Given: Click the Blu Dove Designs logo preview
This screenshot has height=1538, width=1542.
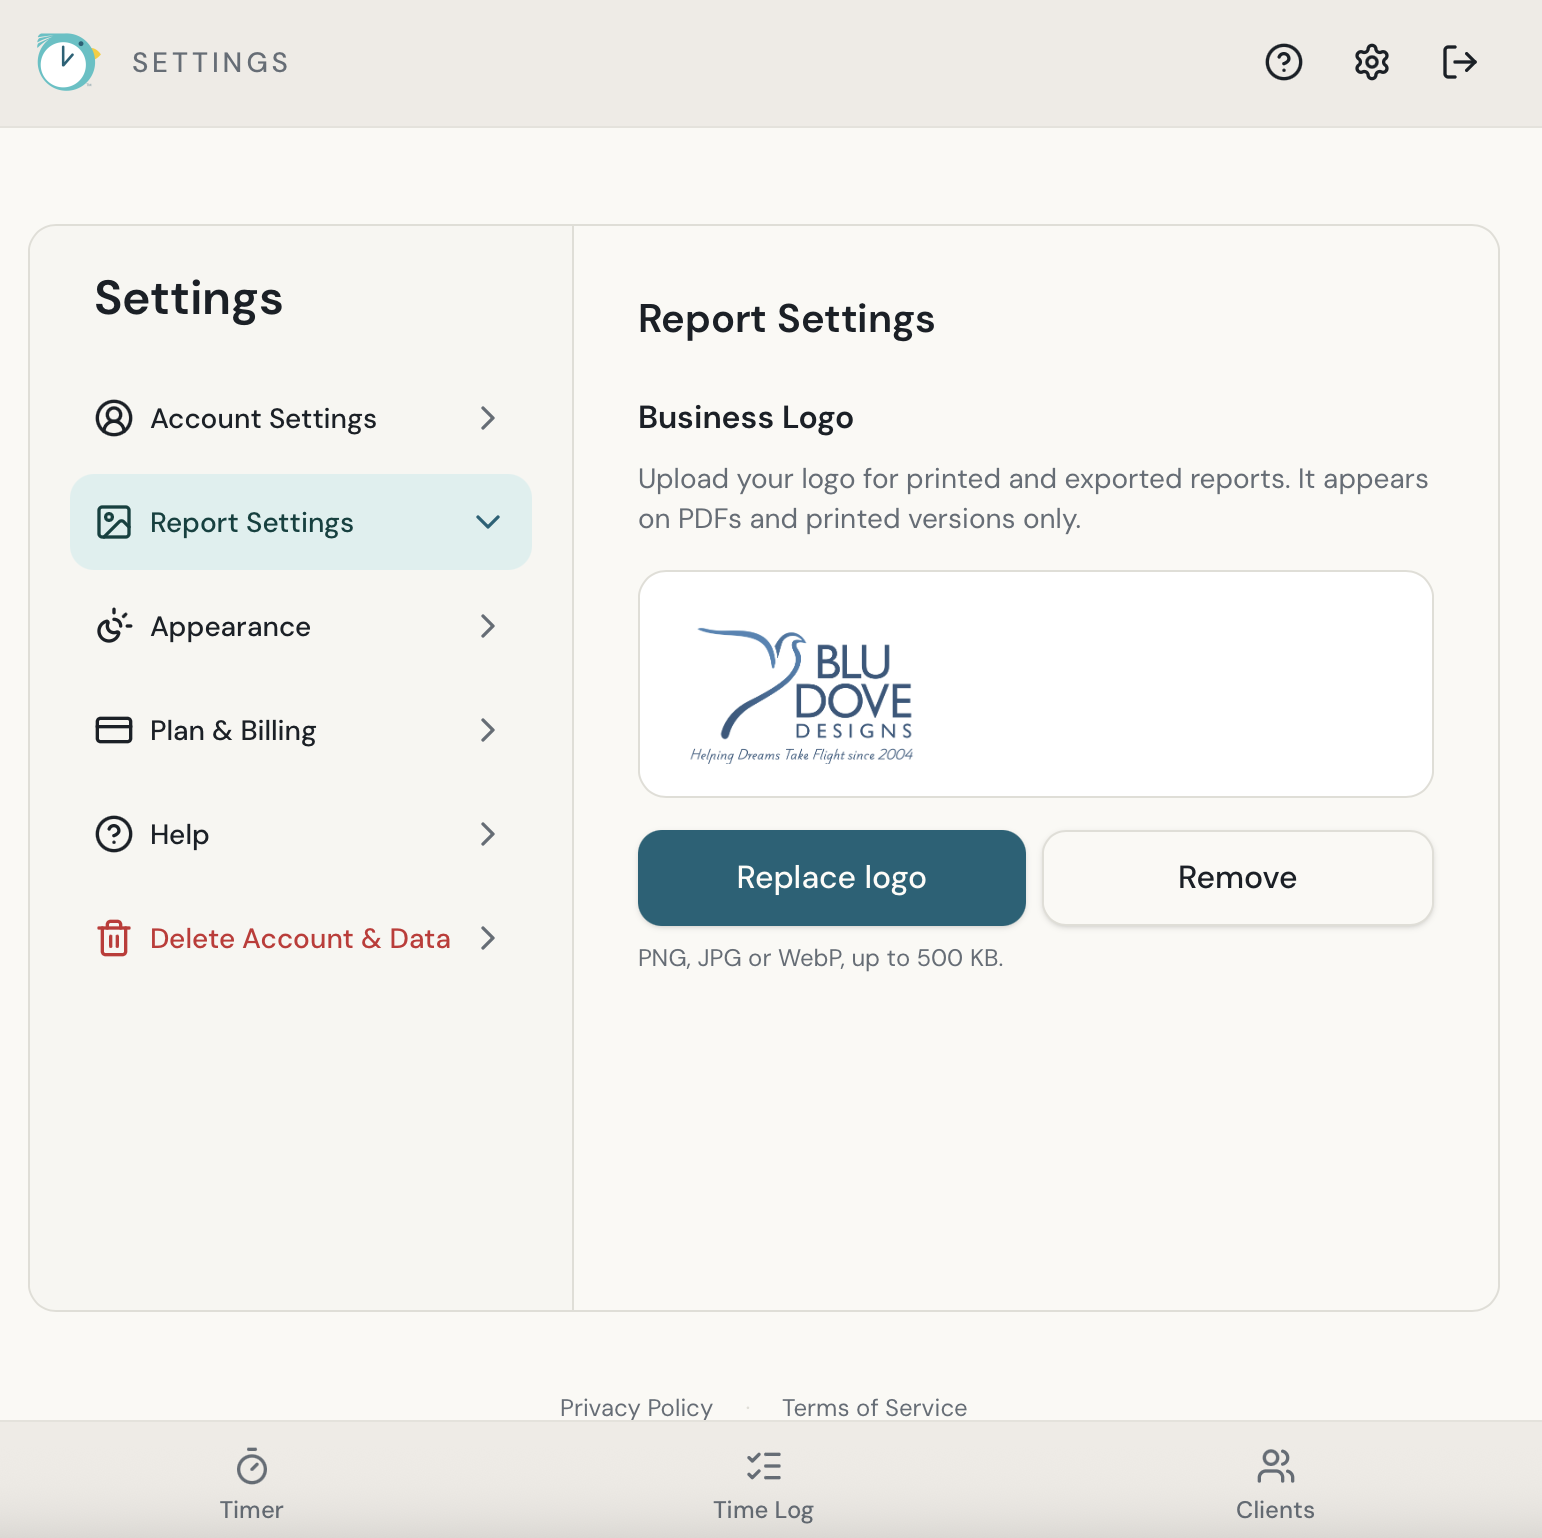Looking at the screenshot, I should pyautogui.click(x=802, y=696).
